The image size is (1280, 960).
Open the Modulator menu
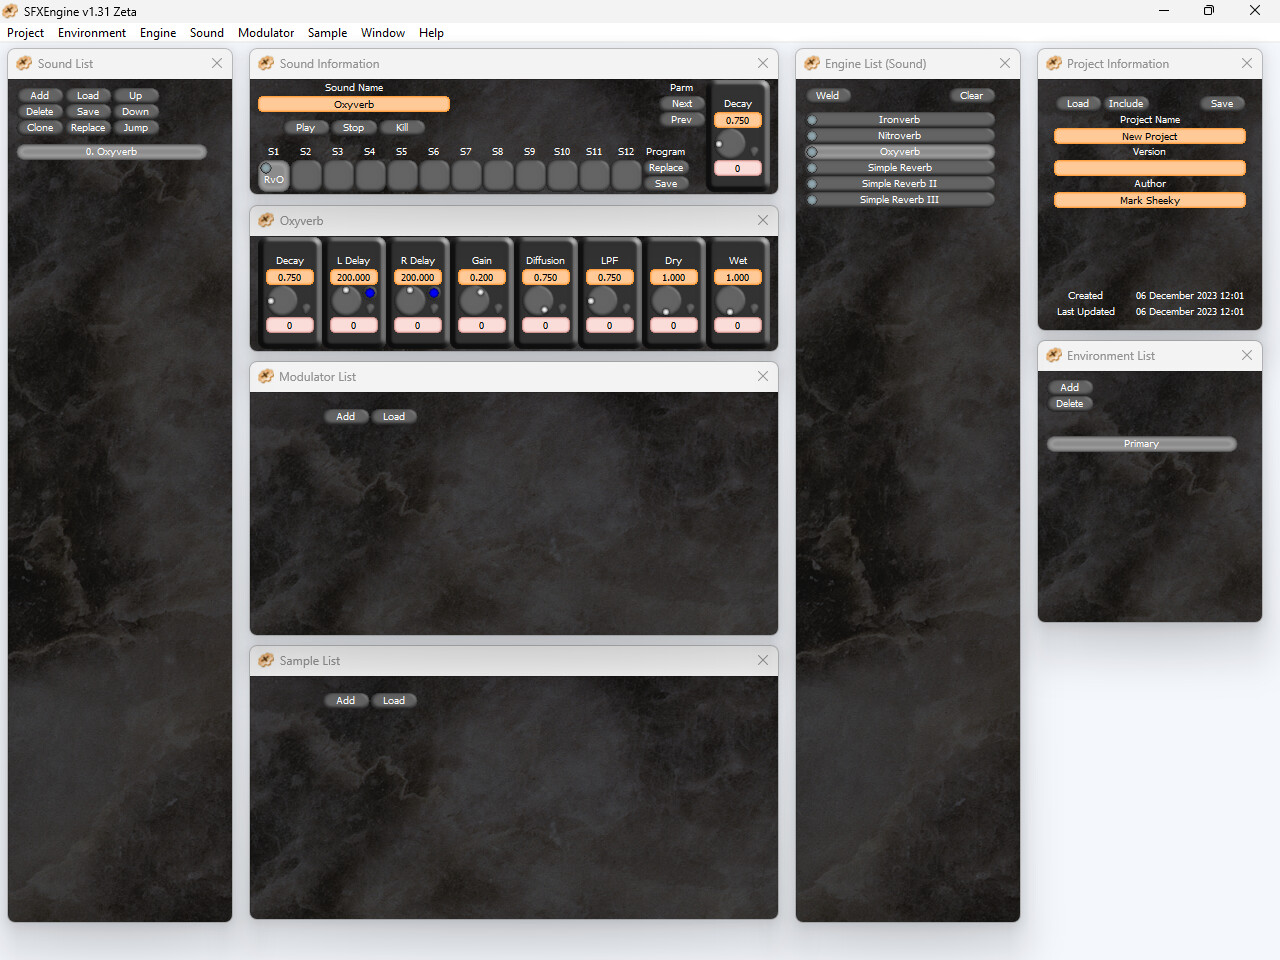tap(266, 32)
